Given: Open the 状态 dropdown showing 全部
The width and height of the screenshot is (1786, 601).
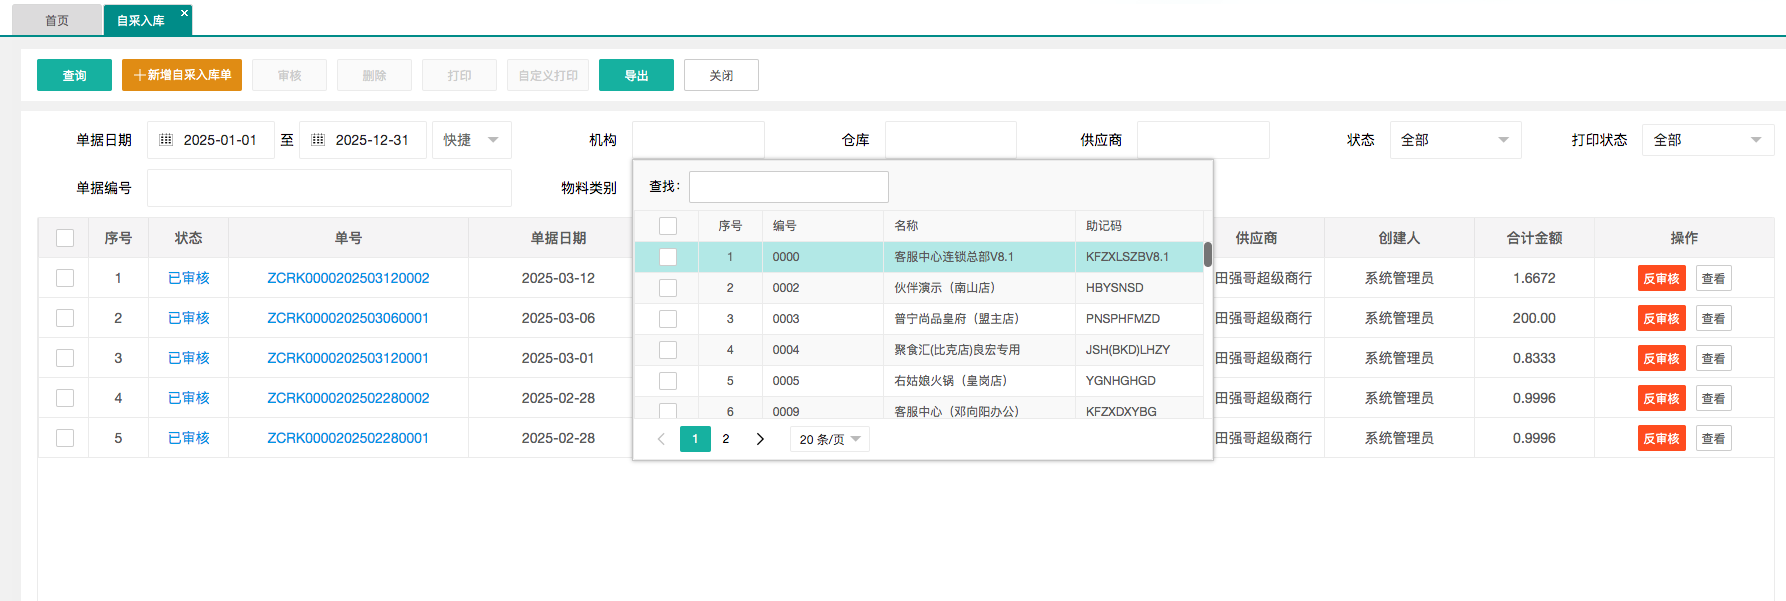Looking at the screenshot, I should click(x=1455, y=140).
